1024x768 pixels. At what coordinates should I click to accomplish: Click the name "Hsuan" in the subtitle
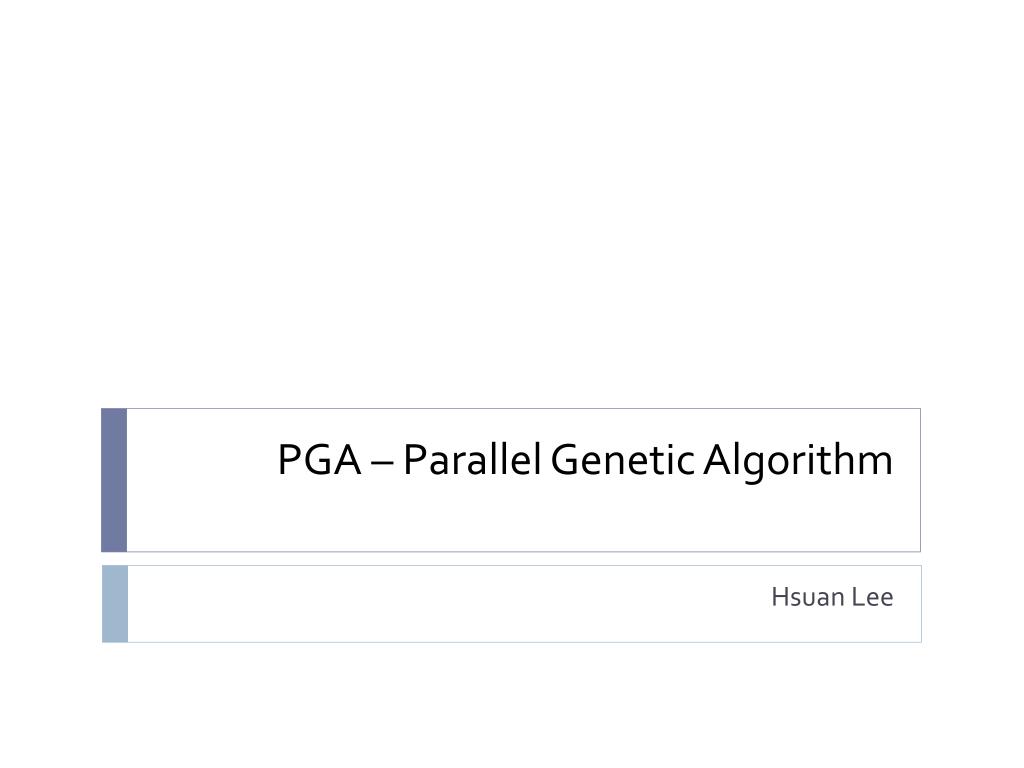[808, 597]
